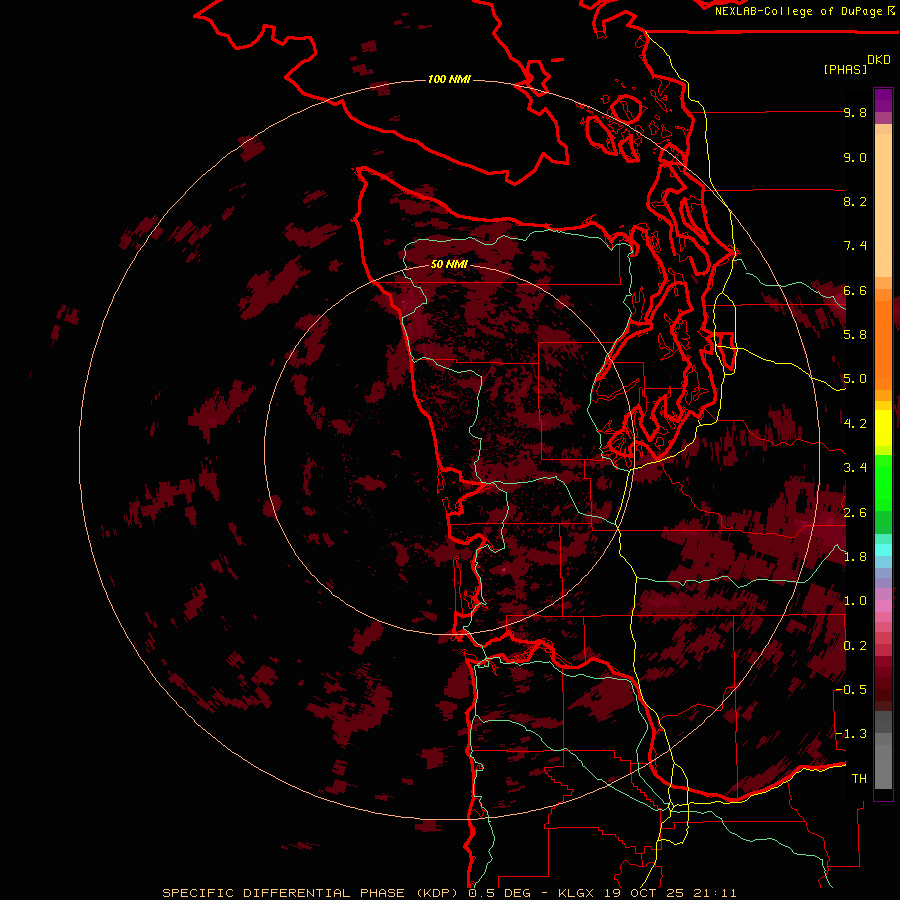Image resolution: width=900 pixels, height=900 pixels.
Task: Click the [PHAS] units label
Action: point(845,69)
